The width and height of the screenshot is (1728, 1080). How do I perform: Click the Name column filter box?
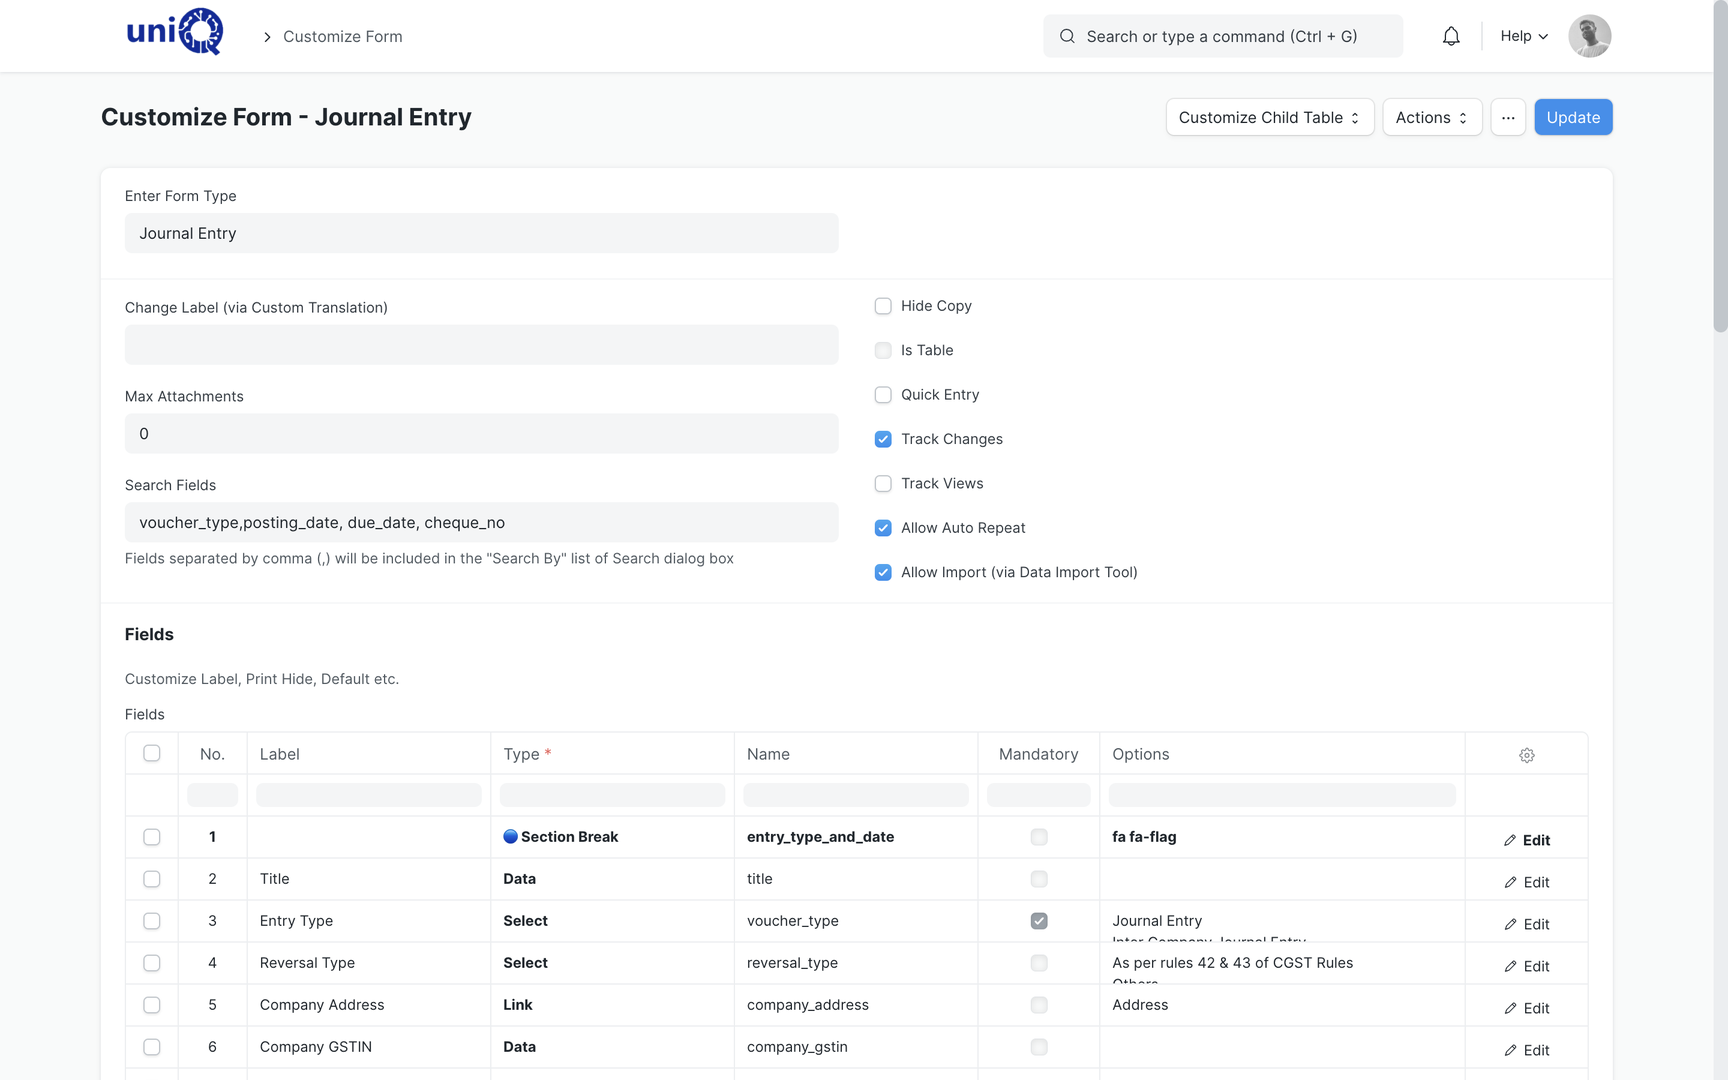pyautogui.click(x=856, y=795)
